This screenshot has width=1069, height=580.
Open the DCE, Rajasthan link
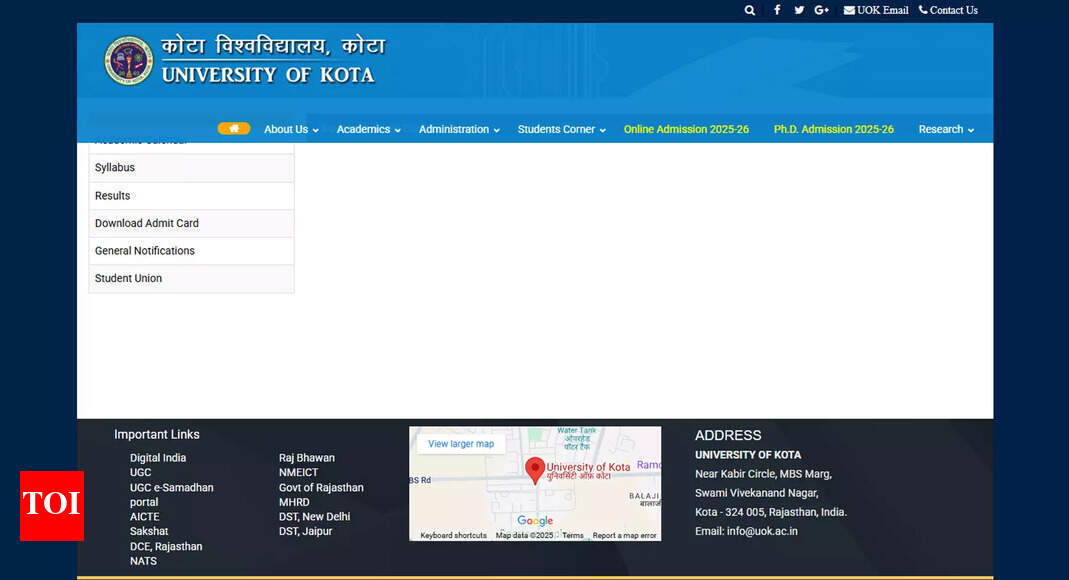(166, 547)
